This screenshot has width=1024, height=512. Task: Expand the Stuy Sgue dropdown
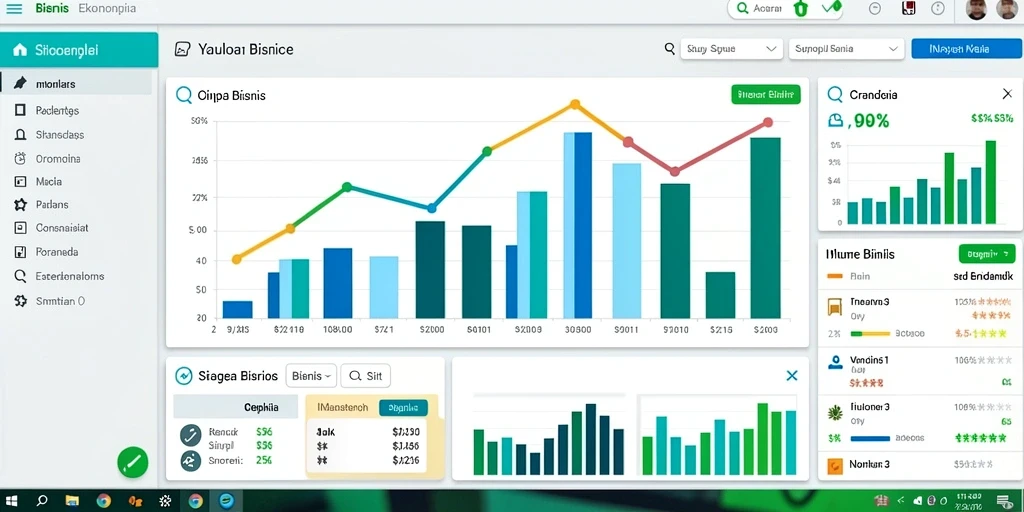[731, 49]
